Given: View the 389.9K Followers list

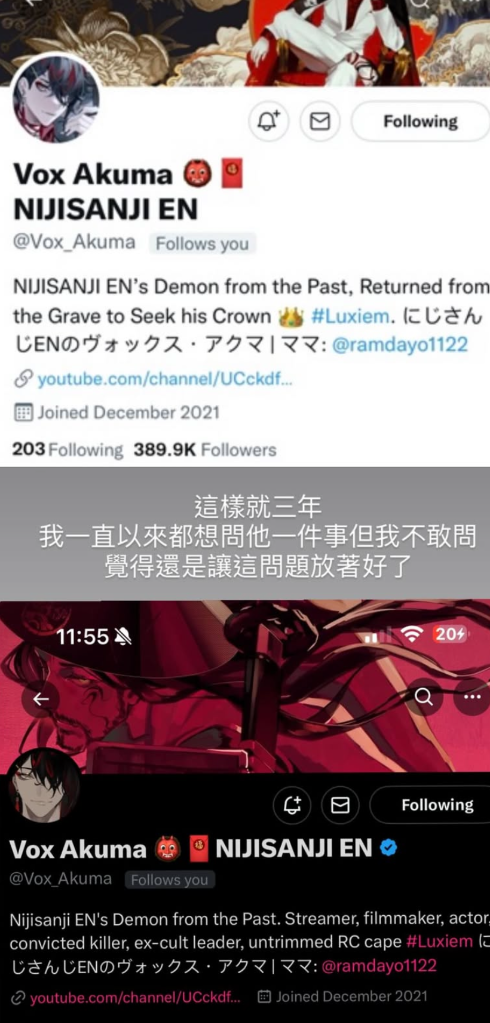Looking at the screenshot, I should click(x=205, y=450).
